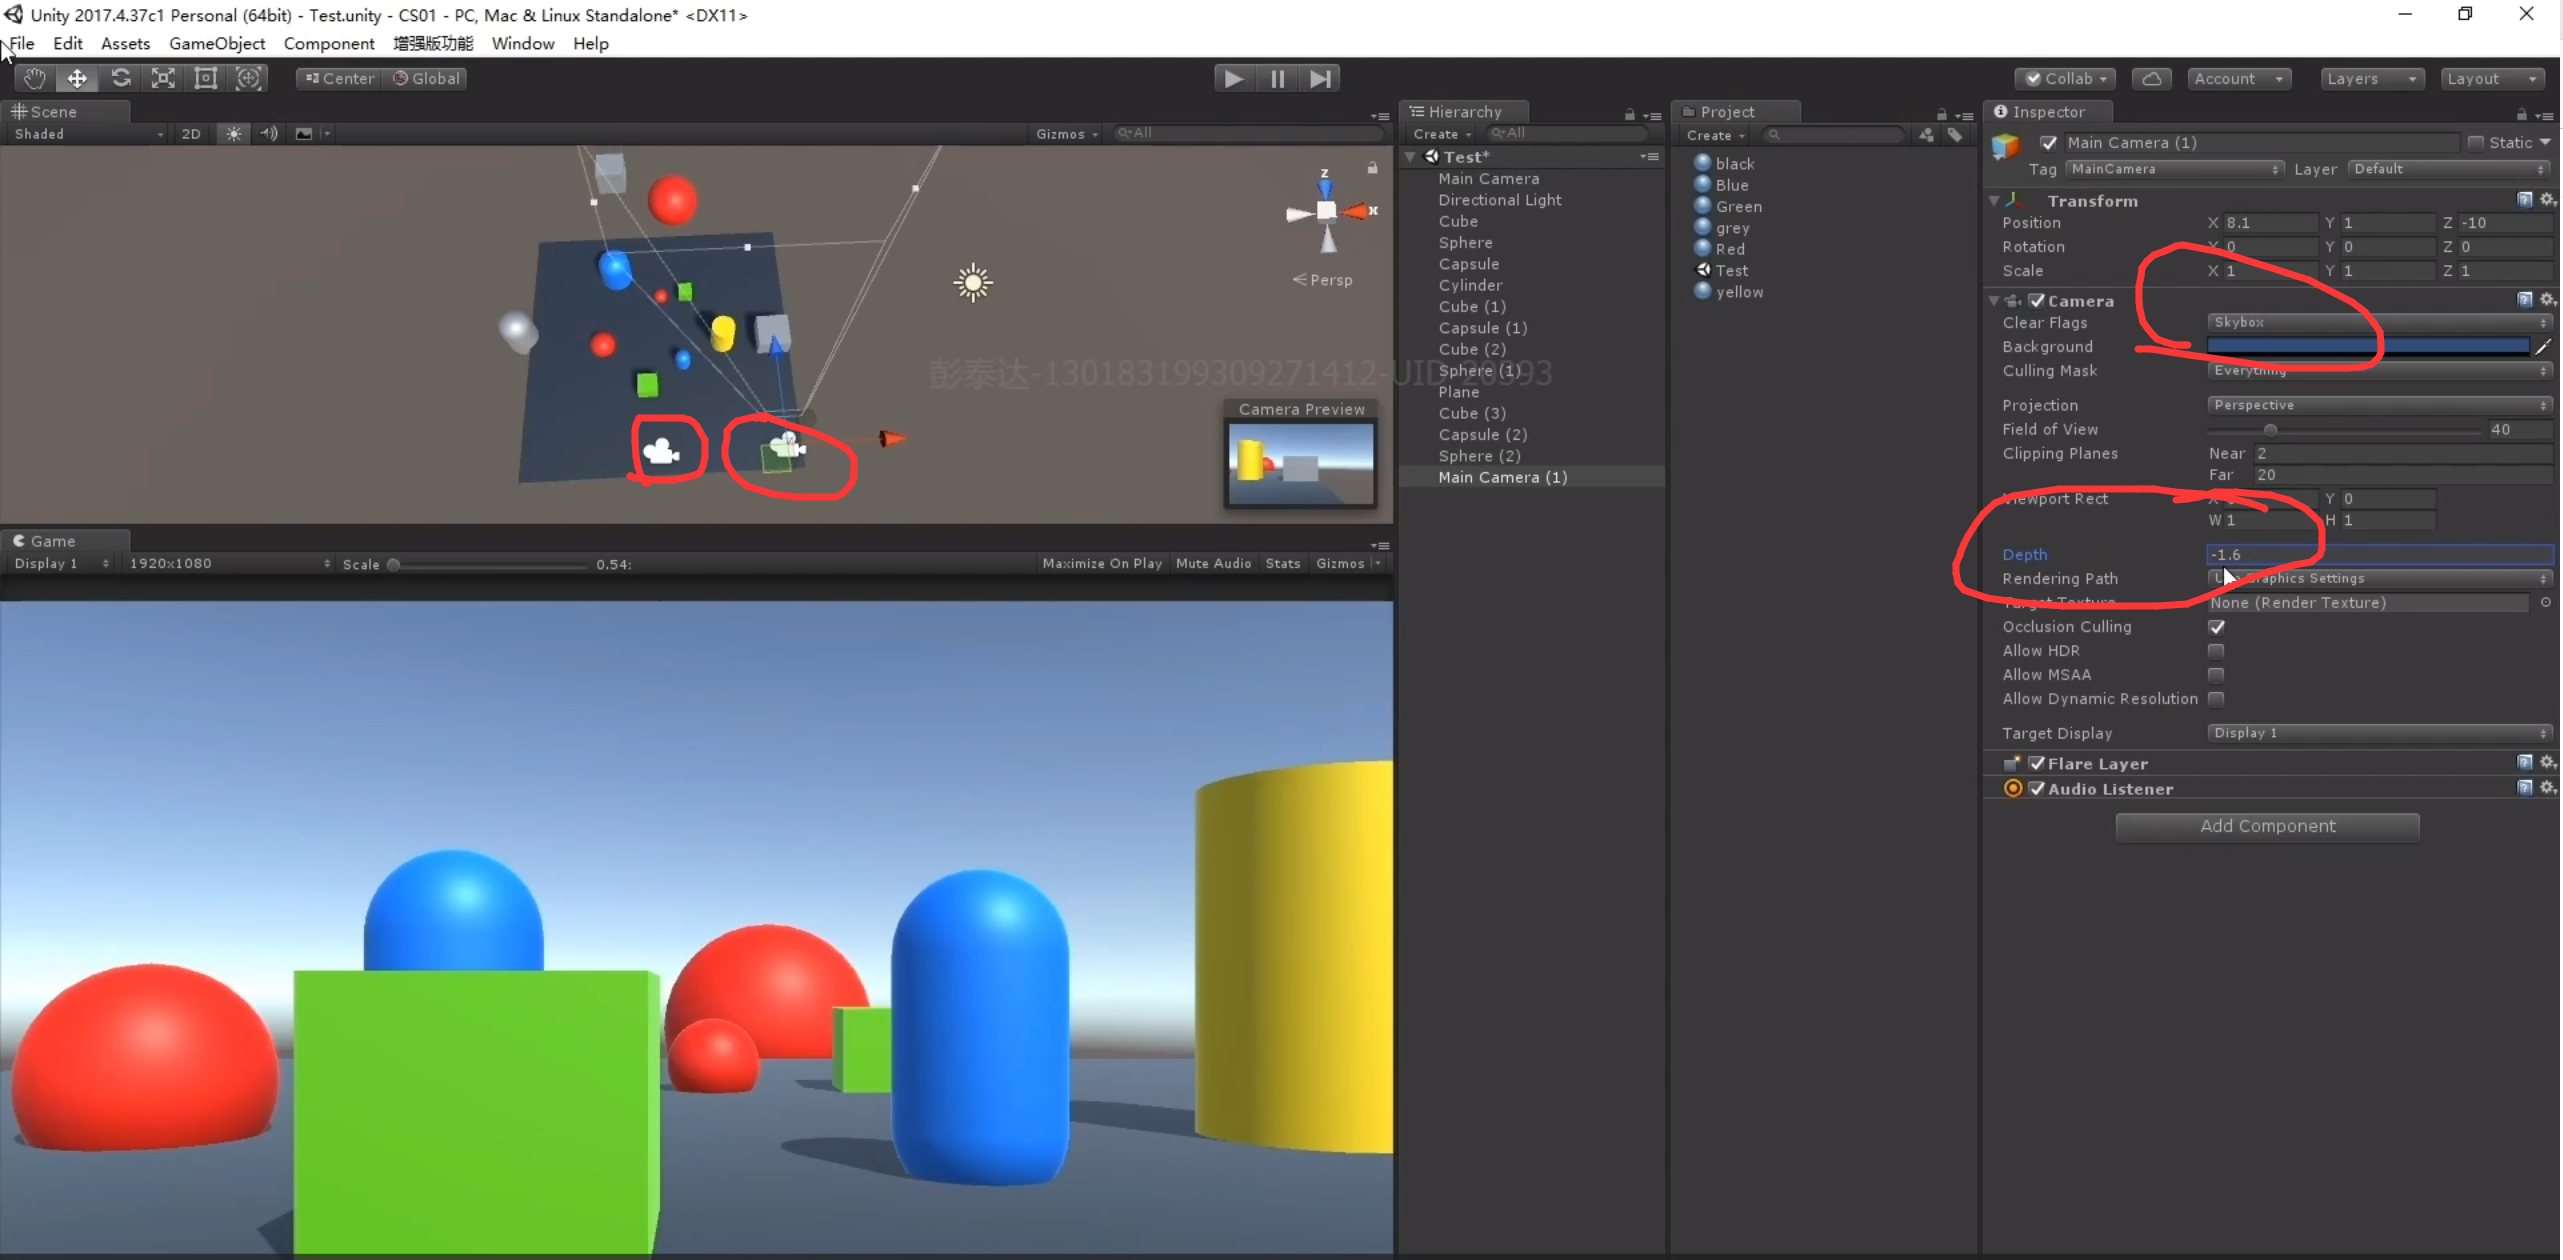Select the Hand tool in toolbar

click(x=34, y=78)
